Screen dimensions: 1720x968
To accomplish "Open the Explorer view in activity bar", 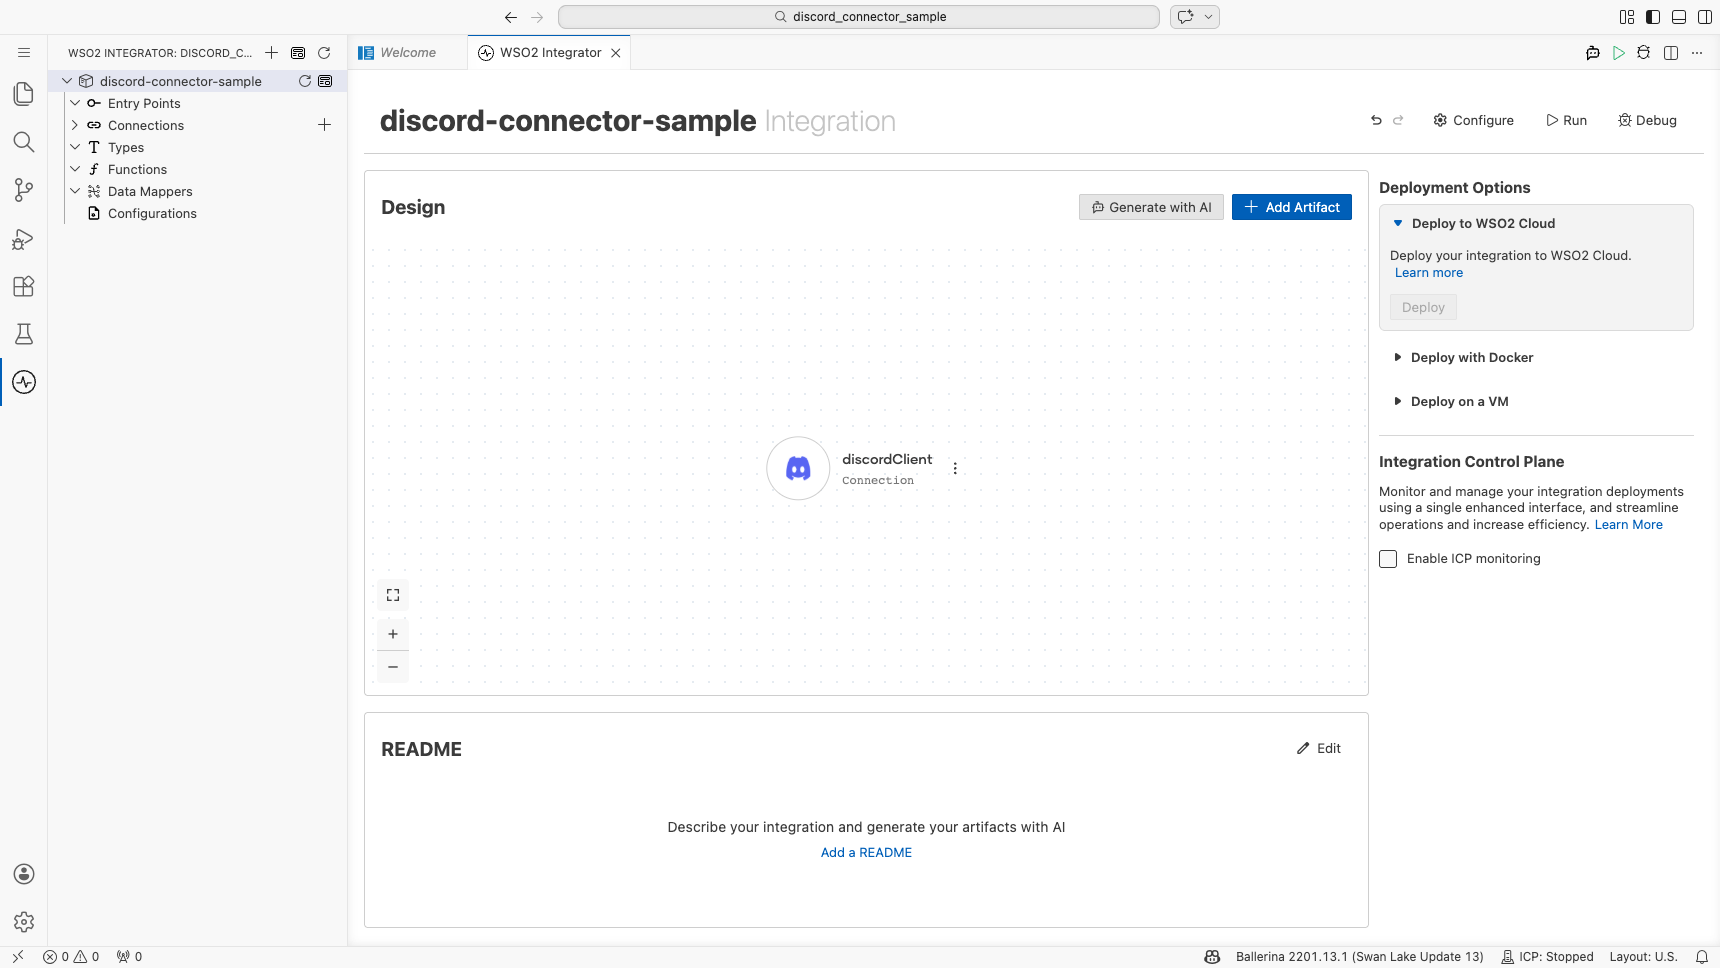I will [24, 94].
